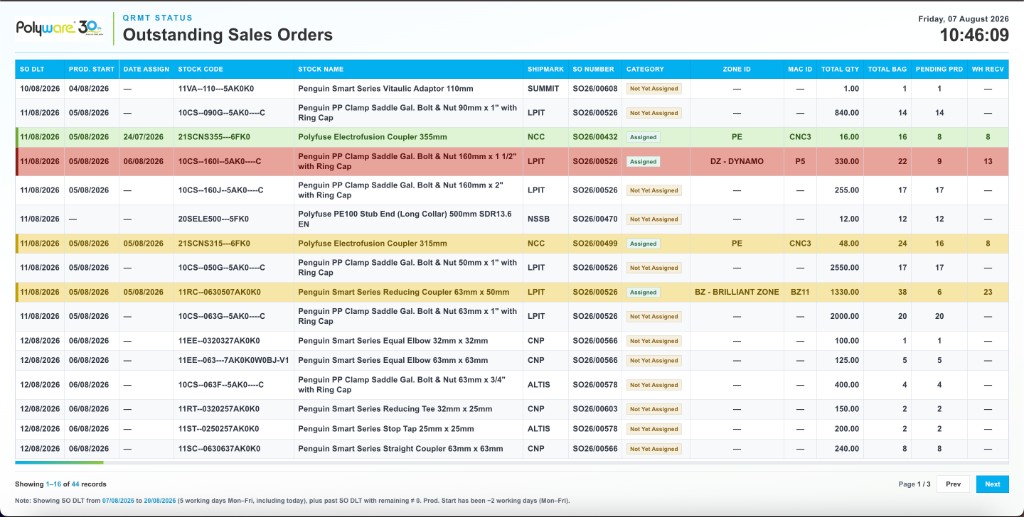Select Polyfuse PE100 Stub End 500mm row name
Viewport: 1024px width, 517px height.
pos(405,219)
